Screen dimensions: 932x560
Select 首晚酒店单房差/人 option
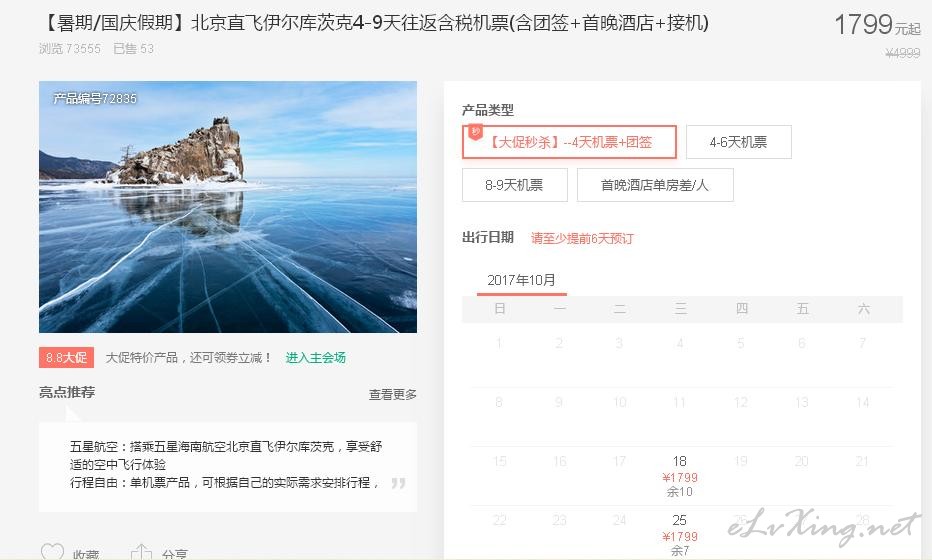coord(654,185)
